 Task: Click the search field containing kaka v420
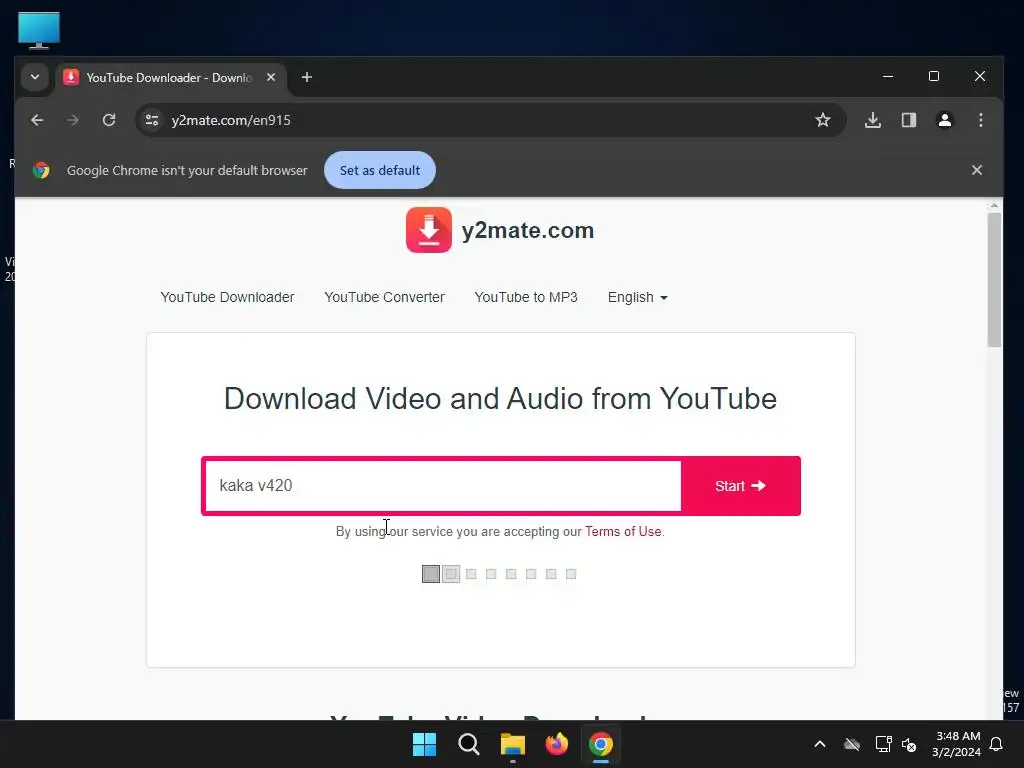pyautogui.click(x=443, y=486)
